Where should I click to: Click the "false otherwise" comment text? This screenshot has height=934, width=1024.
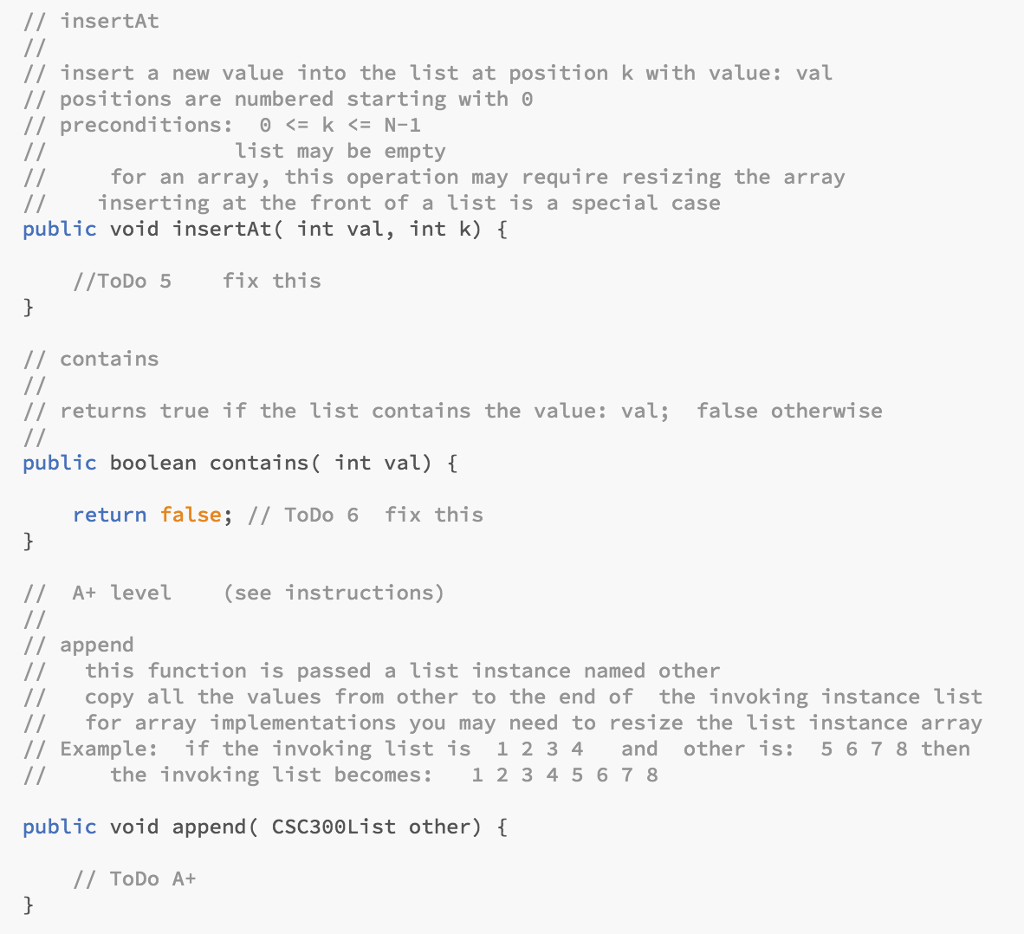click(789, 411)
